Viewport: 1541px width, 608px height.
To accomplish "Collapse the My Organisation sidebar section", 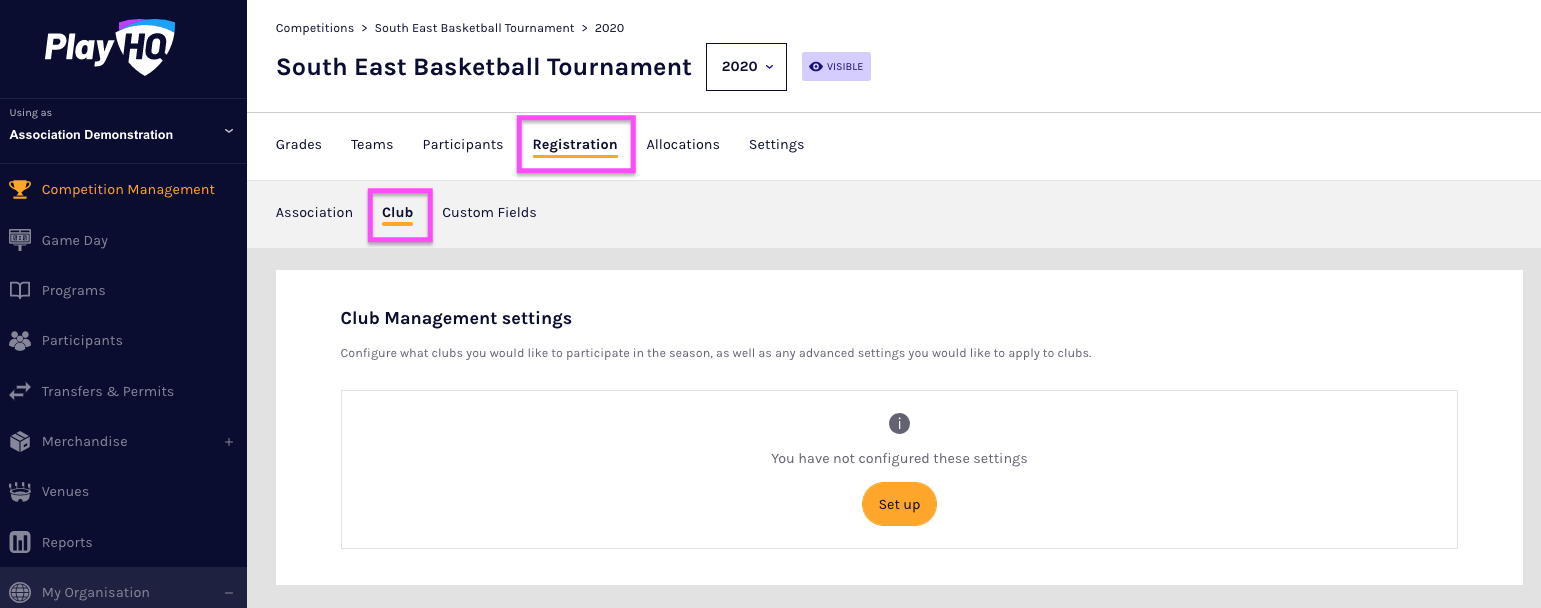I will tap(229, 592).
